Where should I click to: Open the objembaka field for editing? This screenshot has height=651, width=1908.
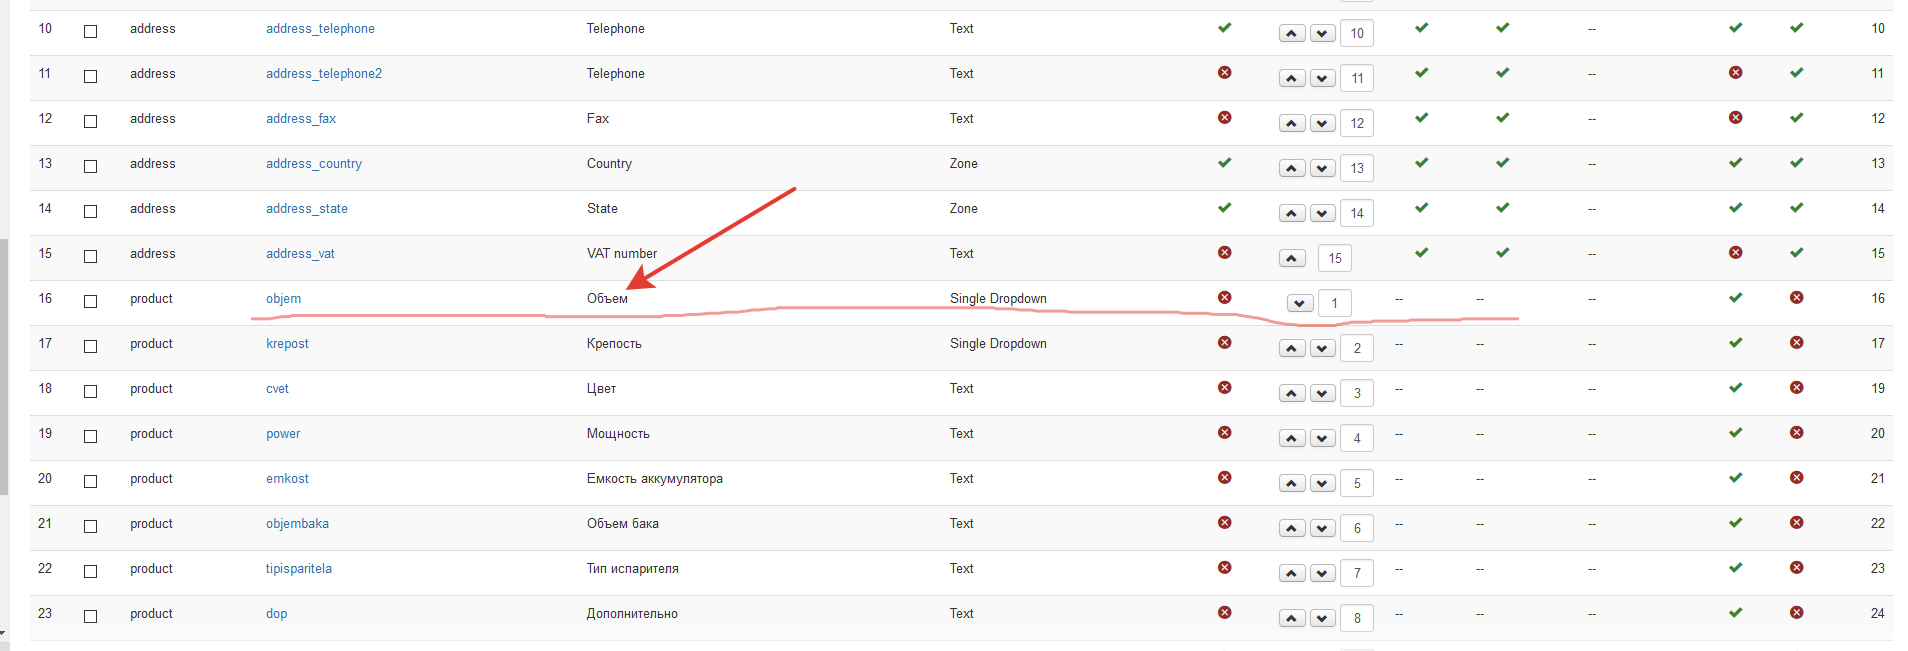point(297,524)
